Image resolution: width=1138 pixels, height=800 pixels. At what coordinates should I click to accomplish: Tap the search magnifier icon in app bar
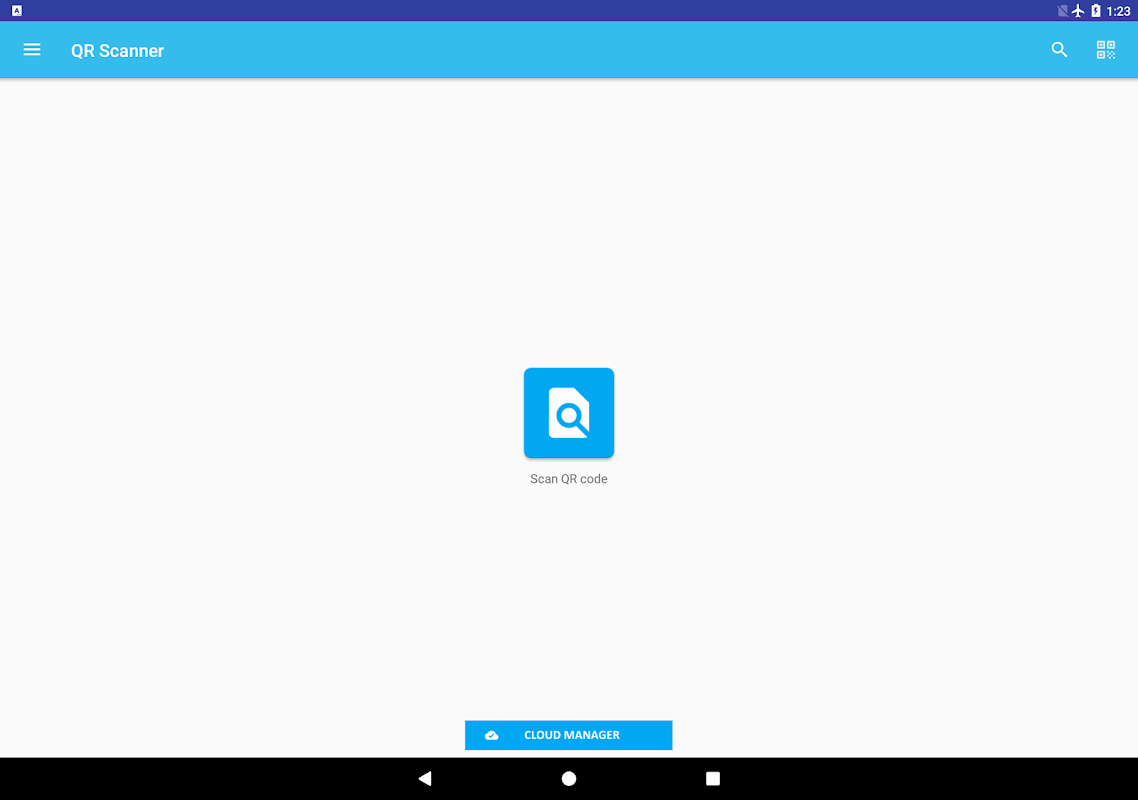1059,49
